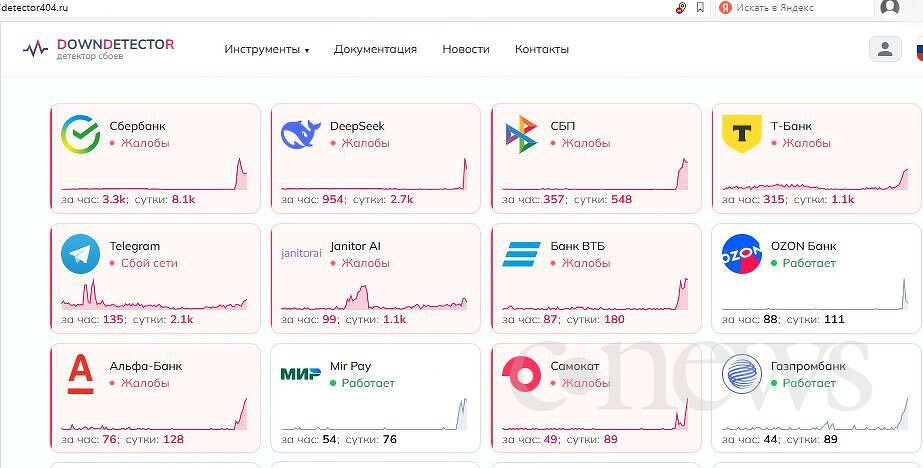The image size is (923, 468).
Task: Open the Russian flag language selector
Action: coord(917,48)
